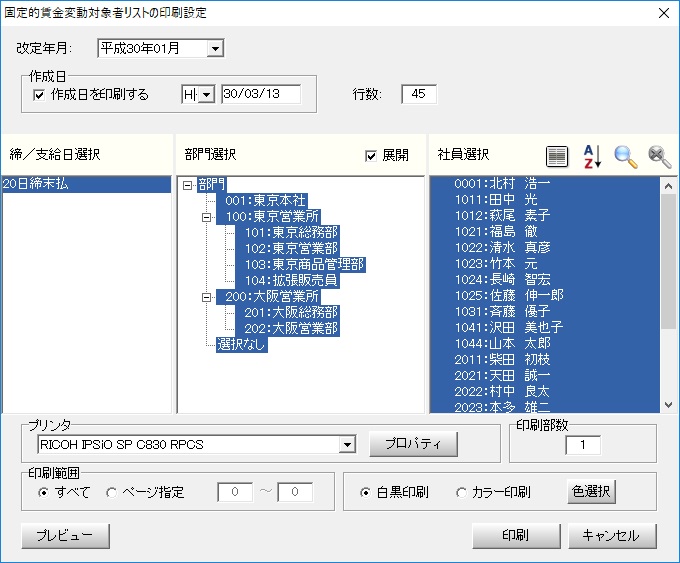The image size is (680, 563).
Task: Click the 印刷 button
Action: pos(516,536)
